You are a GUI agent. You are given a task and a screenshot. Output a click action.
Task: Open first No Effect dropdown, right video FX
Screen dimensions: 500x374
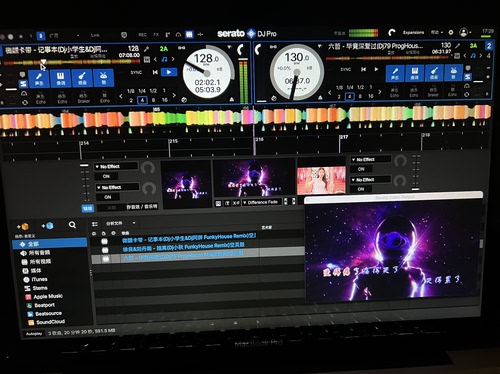click(x=370, y=160)
